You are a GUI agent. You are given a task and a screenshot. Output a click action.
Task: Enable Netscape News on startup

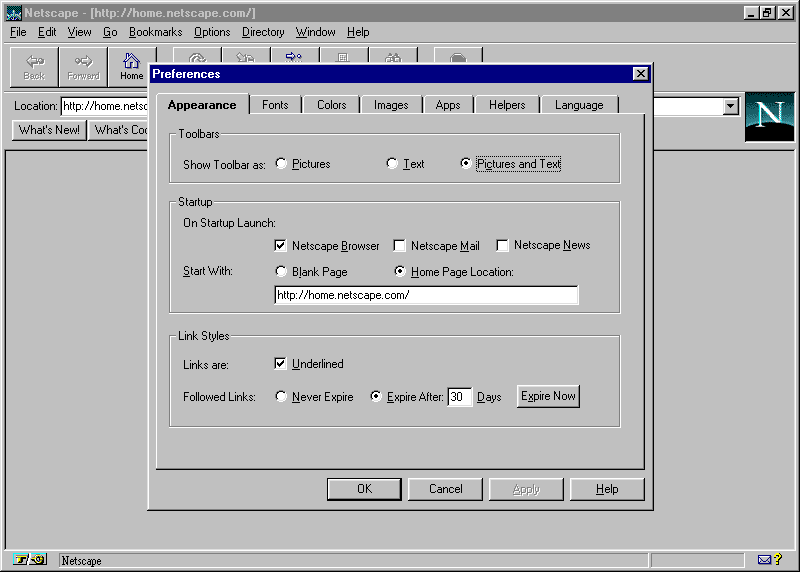coord(503,245)
